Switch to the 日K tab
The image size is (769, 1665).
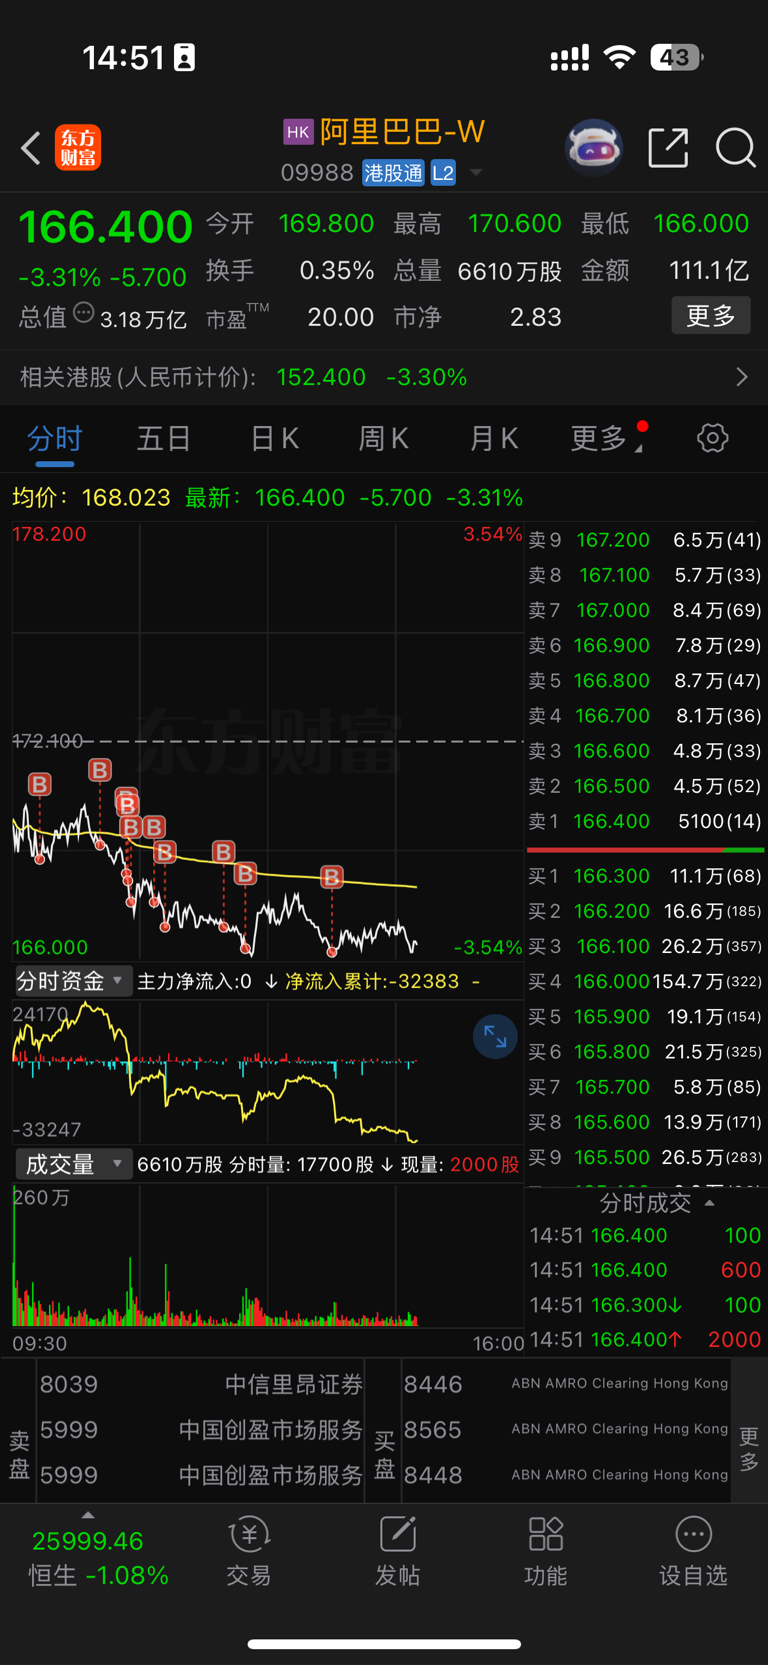tap(274, 438)
